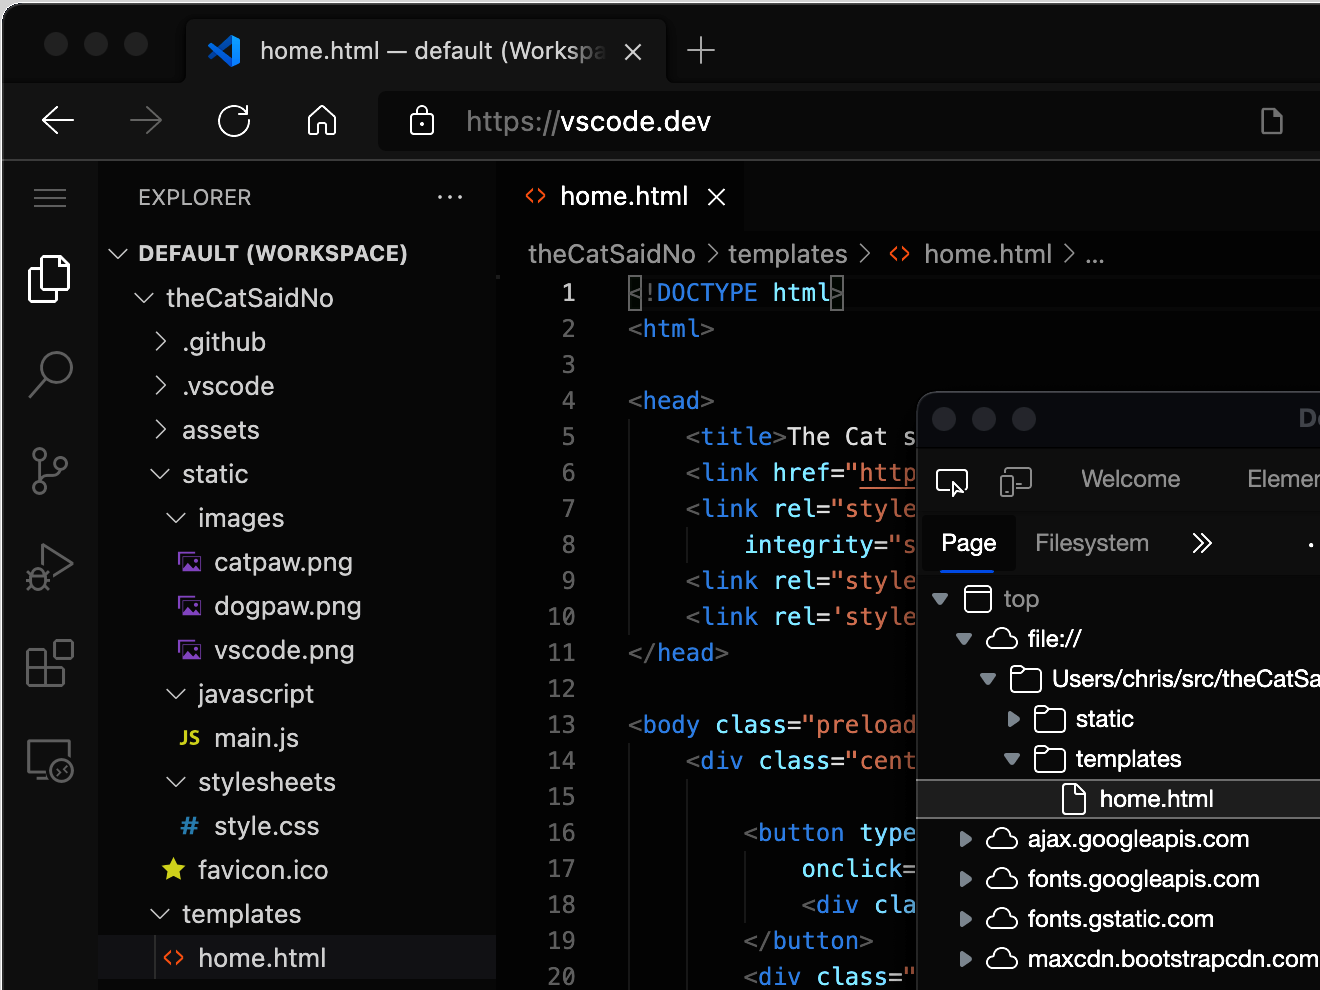1320x990 pixels.
Task: Open the VS Code hamburger menu
Action: pyautogui.click(x=49, y=197)
